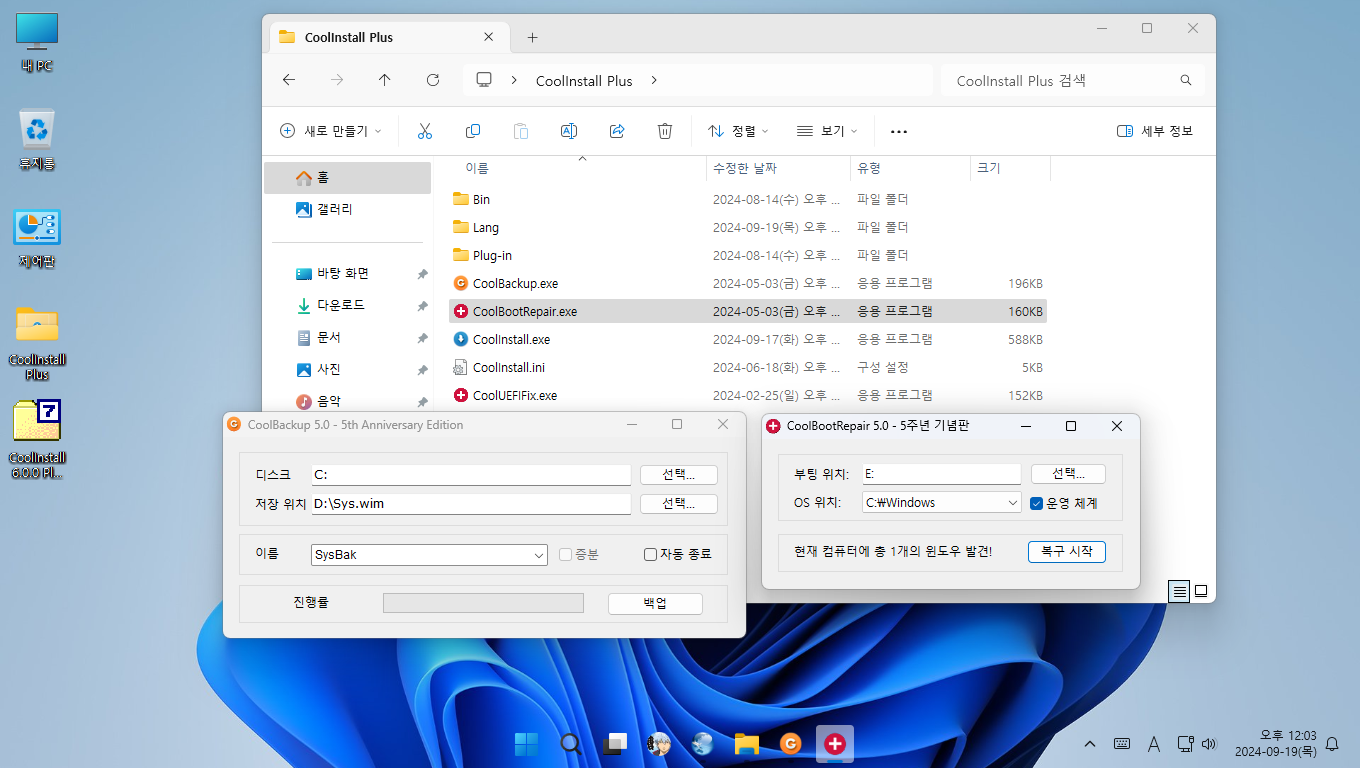
Task: Expand the chevron left of CoolInstall Plus breadcrumb
Action: tap(514, 80)
